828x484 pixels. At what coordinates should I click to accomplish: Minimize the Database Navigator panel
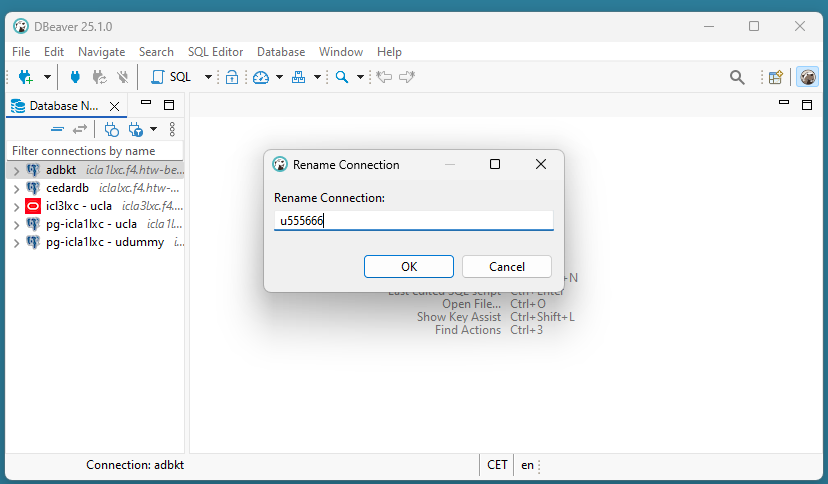click(146, 103)
